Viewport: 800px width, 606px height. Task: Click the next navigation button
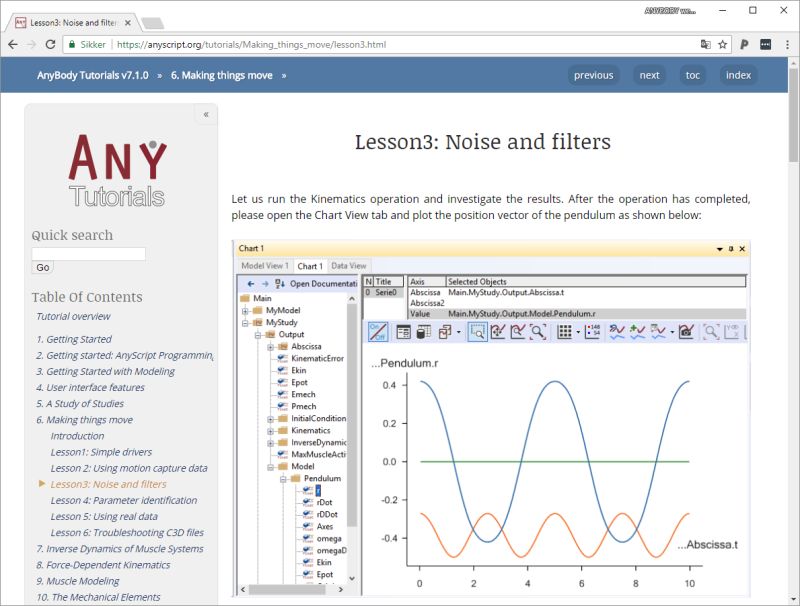tap(649, 75)
